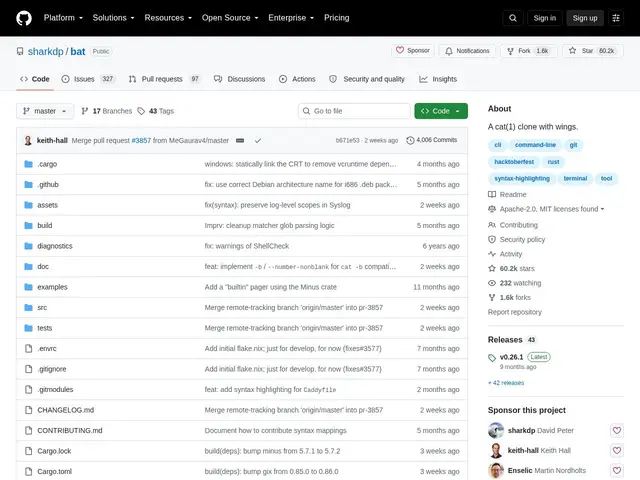Click the commit history clock icon

tap(410, 140)
